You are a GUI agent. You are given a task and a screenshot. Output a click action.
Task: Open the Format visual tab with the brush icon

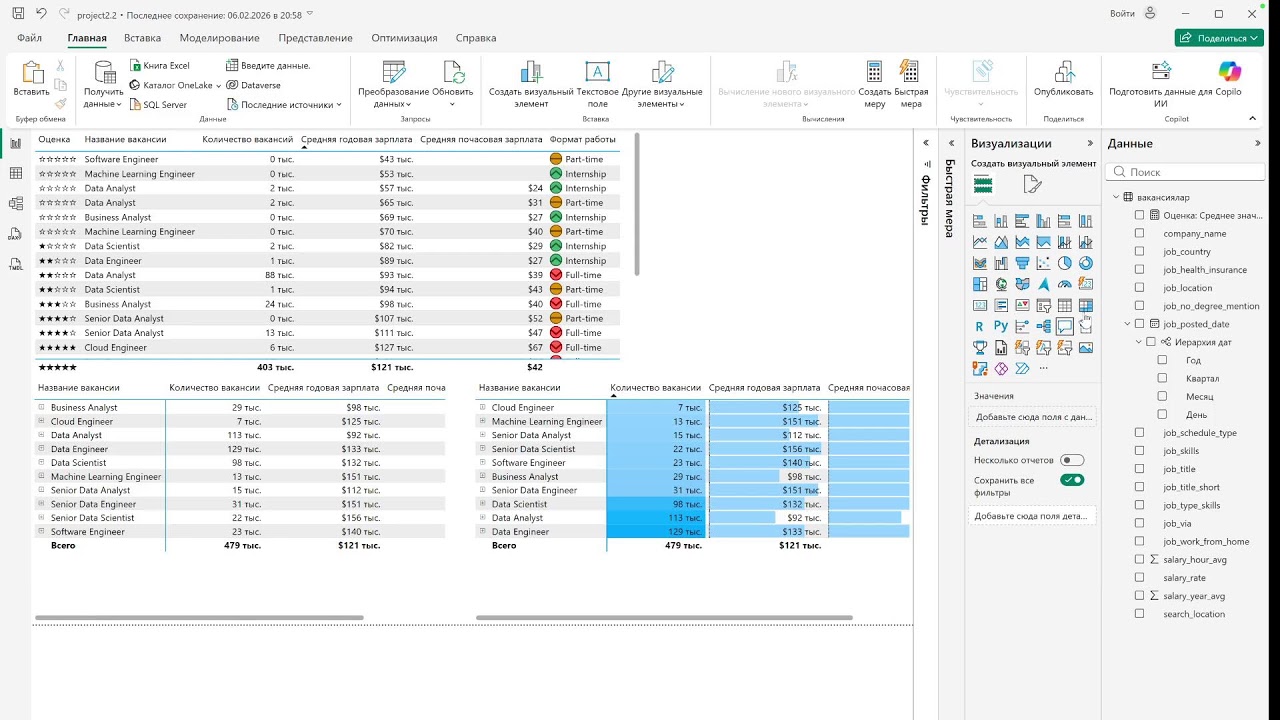pyautogui.click(x=1033, y=184)
